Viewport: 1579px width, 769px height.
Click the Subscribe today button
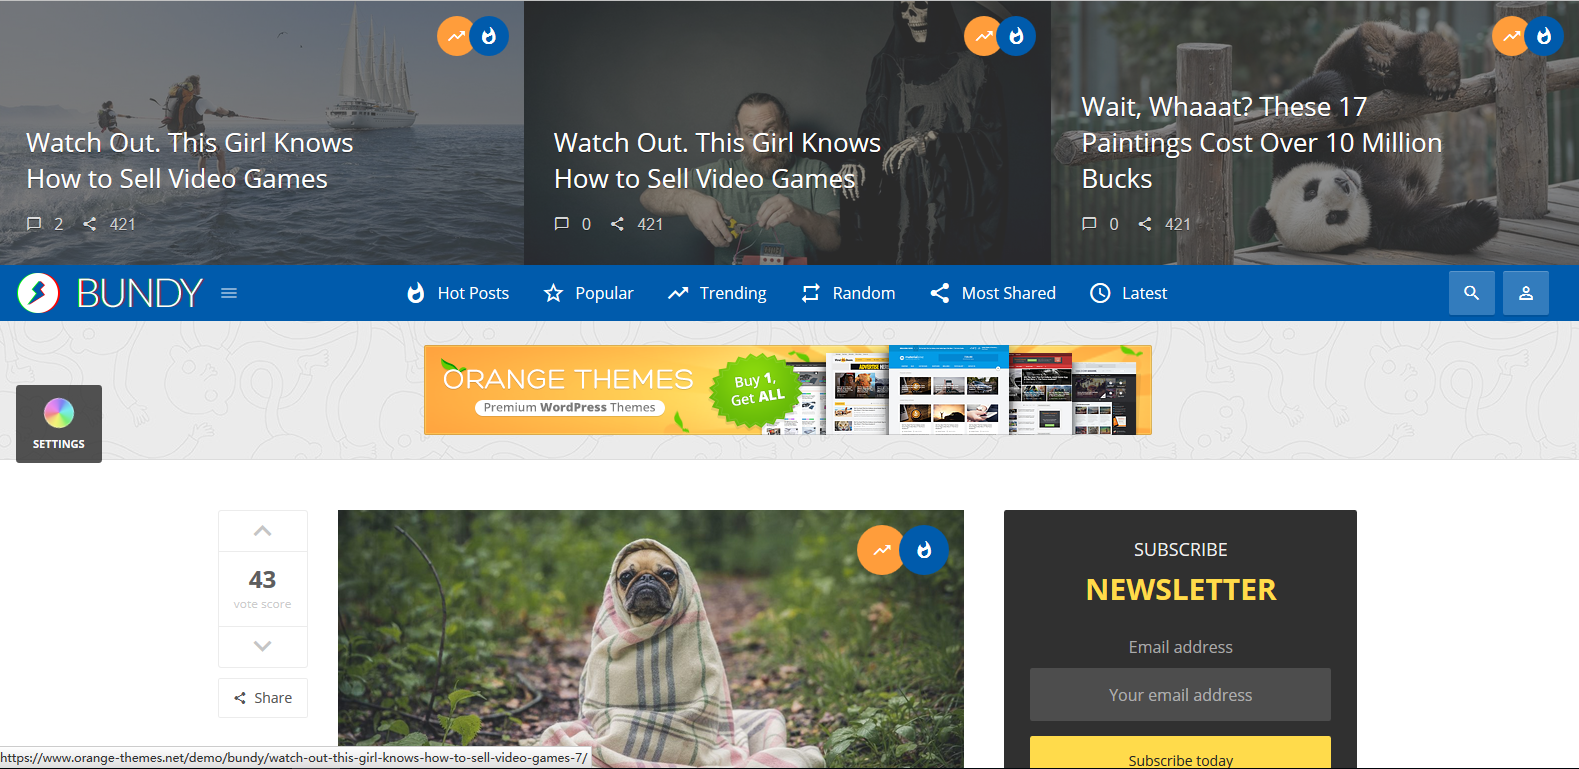[1180, 756]
